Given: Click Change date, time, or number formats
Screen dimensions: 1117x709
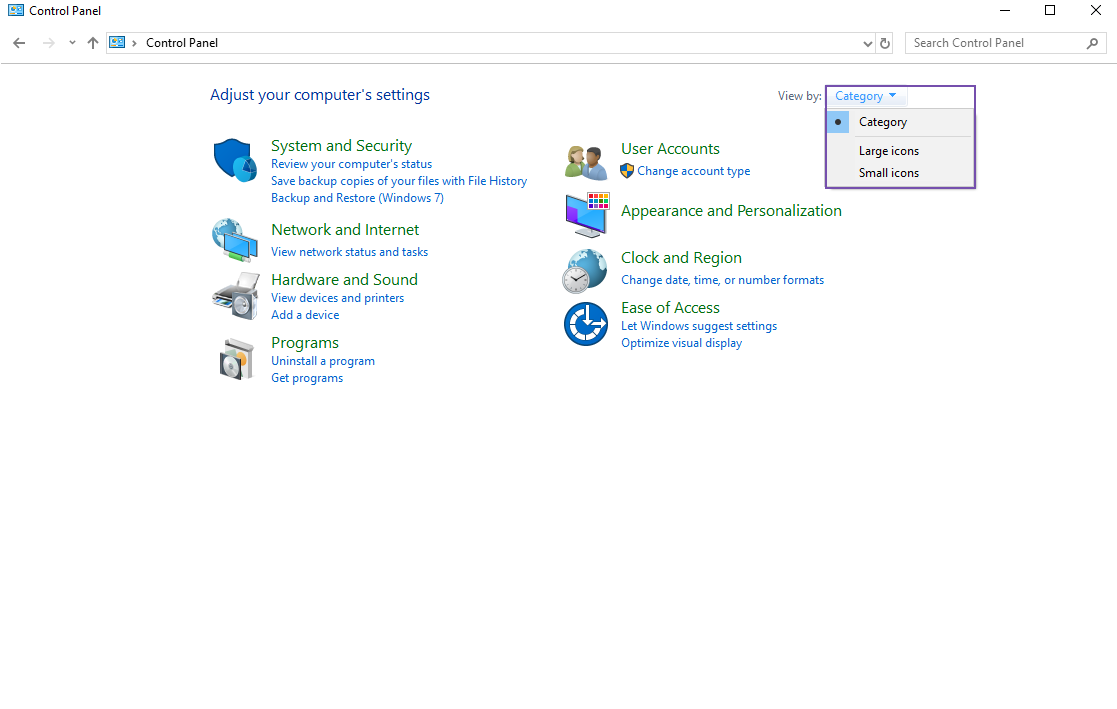Looking at the screenshot, I should pyautogui.click(x=722, y=280).
